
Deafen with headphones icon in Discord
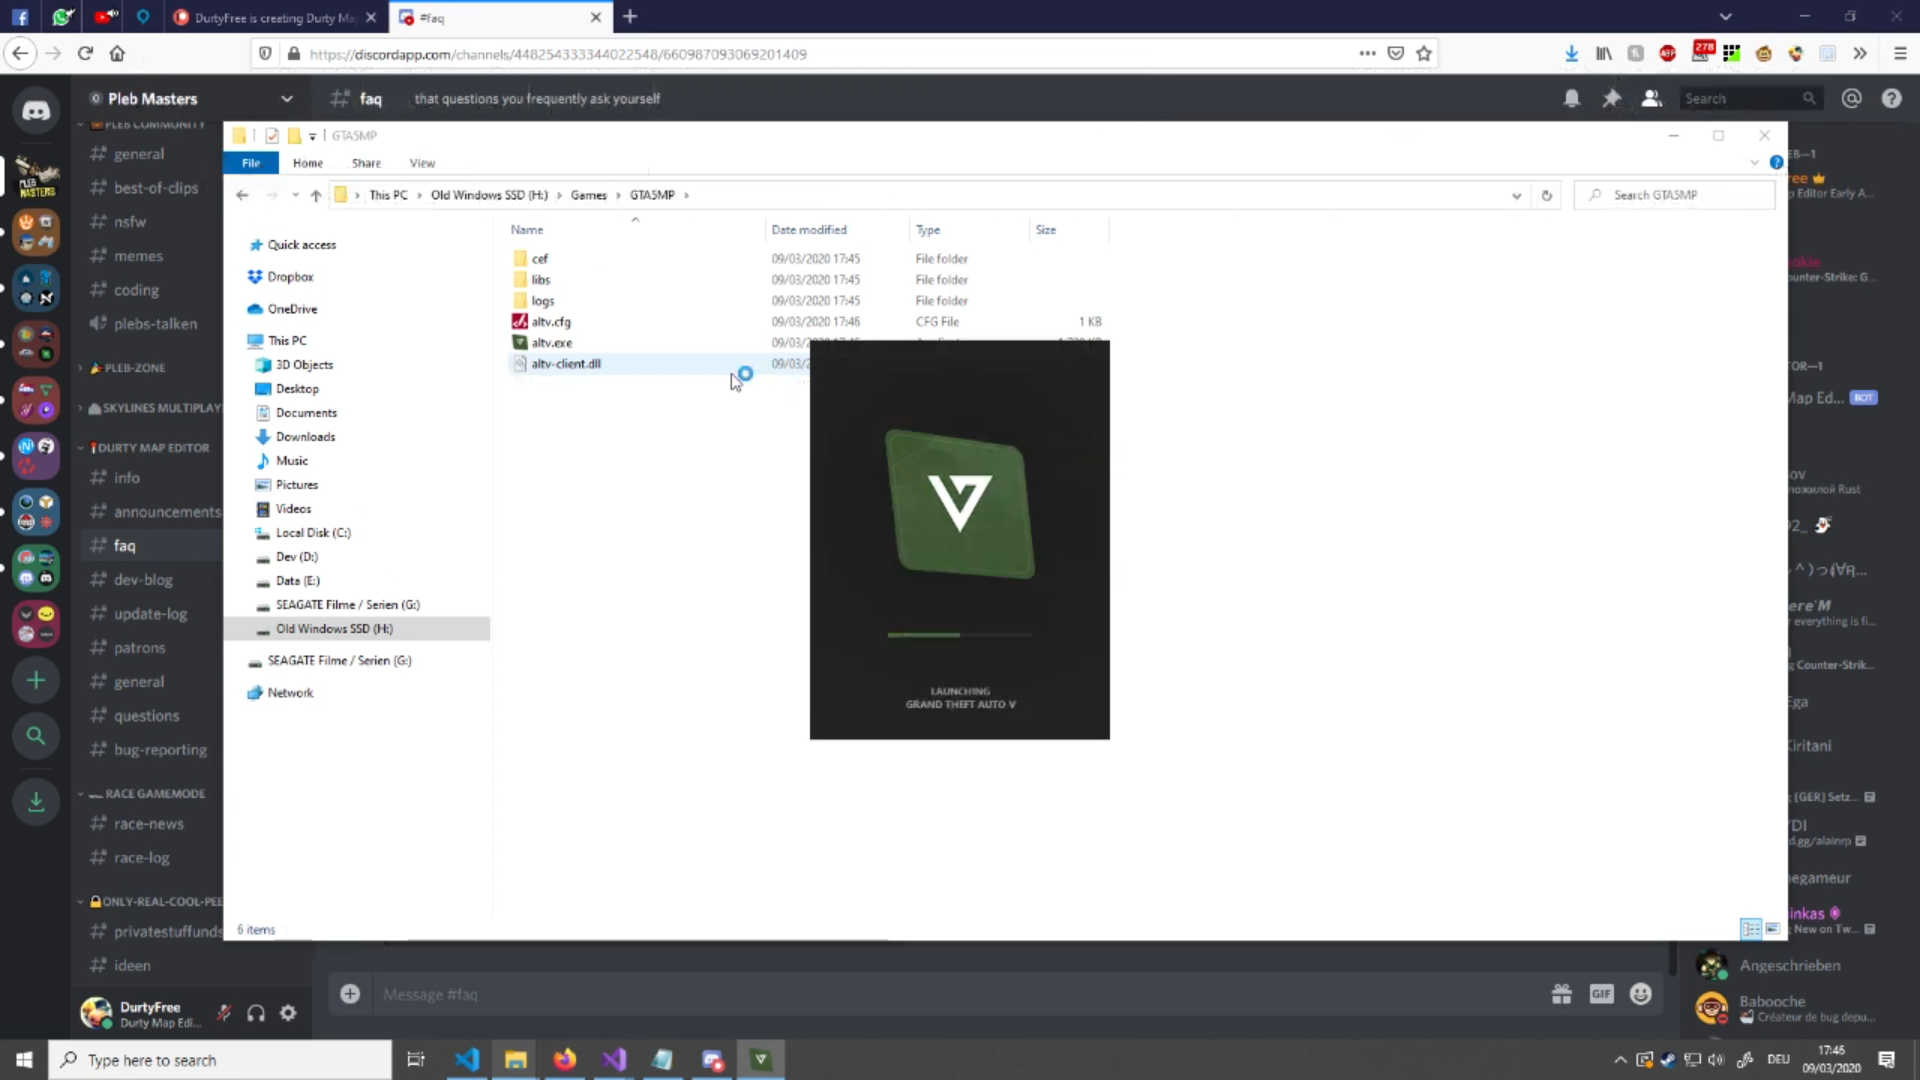256,1013
